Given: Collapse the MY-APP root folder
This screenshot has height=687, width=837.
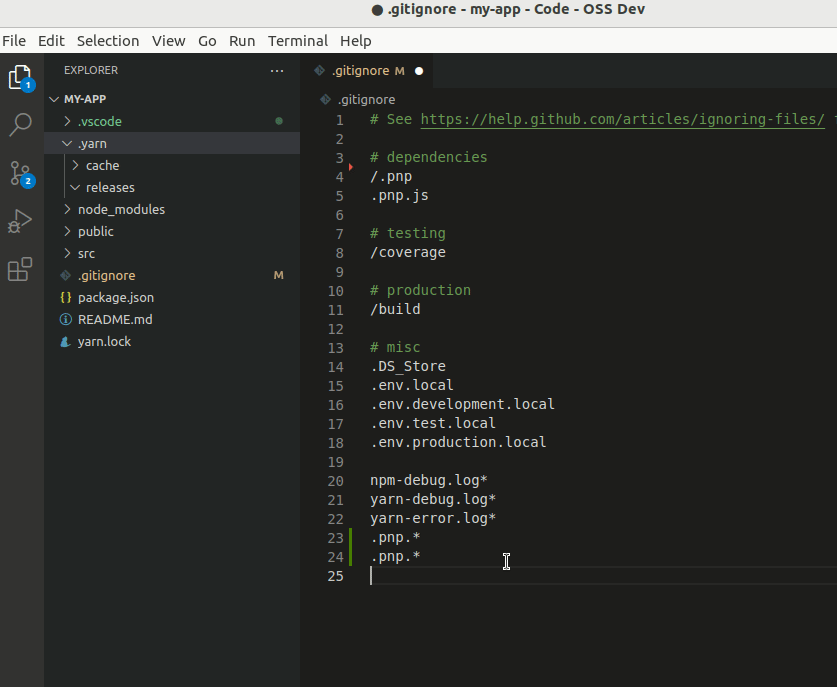Looking at the screenshot, I should point(54,99).
